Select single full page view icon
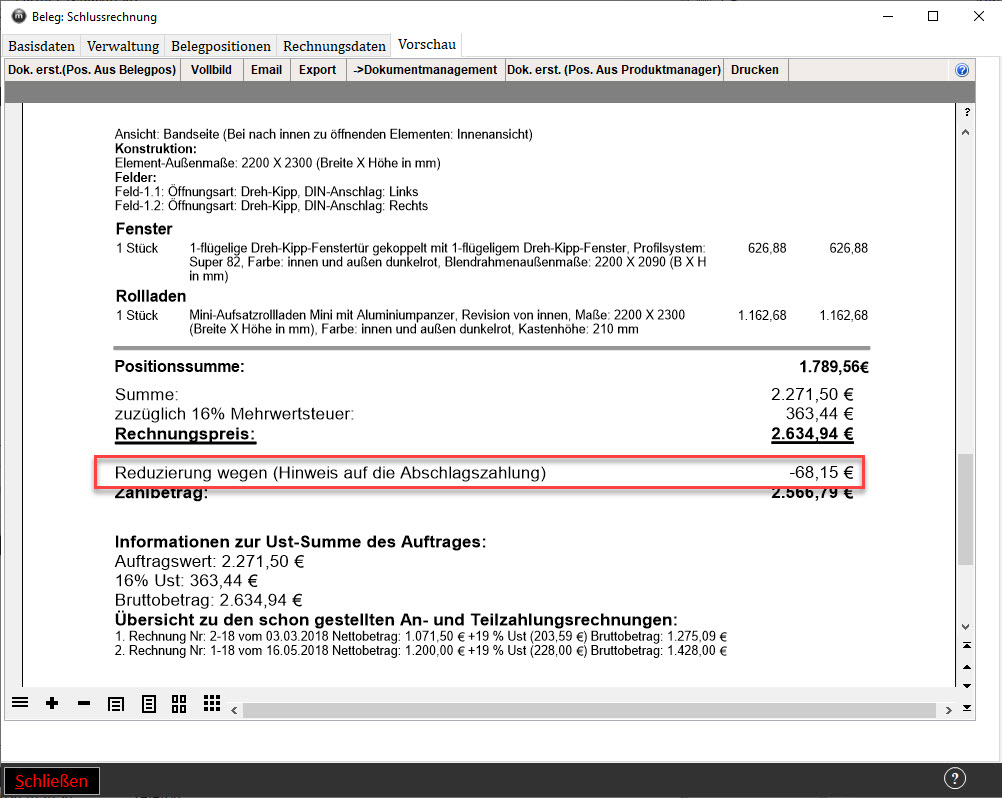 click(x=148, y=704)
